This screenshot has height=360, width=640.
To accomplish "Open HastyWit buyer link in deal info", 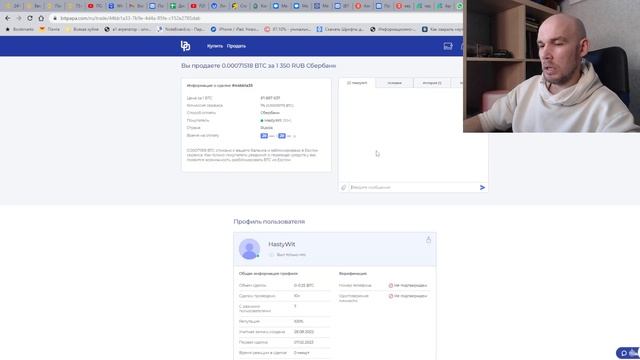I will (273, 120).
